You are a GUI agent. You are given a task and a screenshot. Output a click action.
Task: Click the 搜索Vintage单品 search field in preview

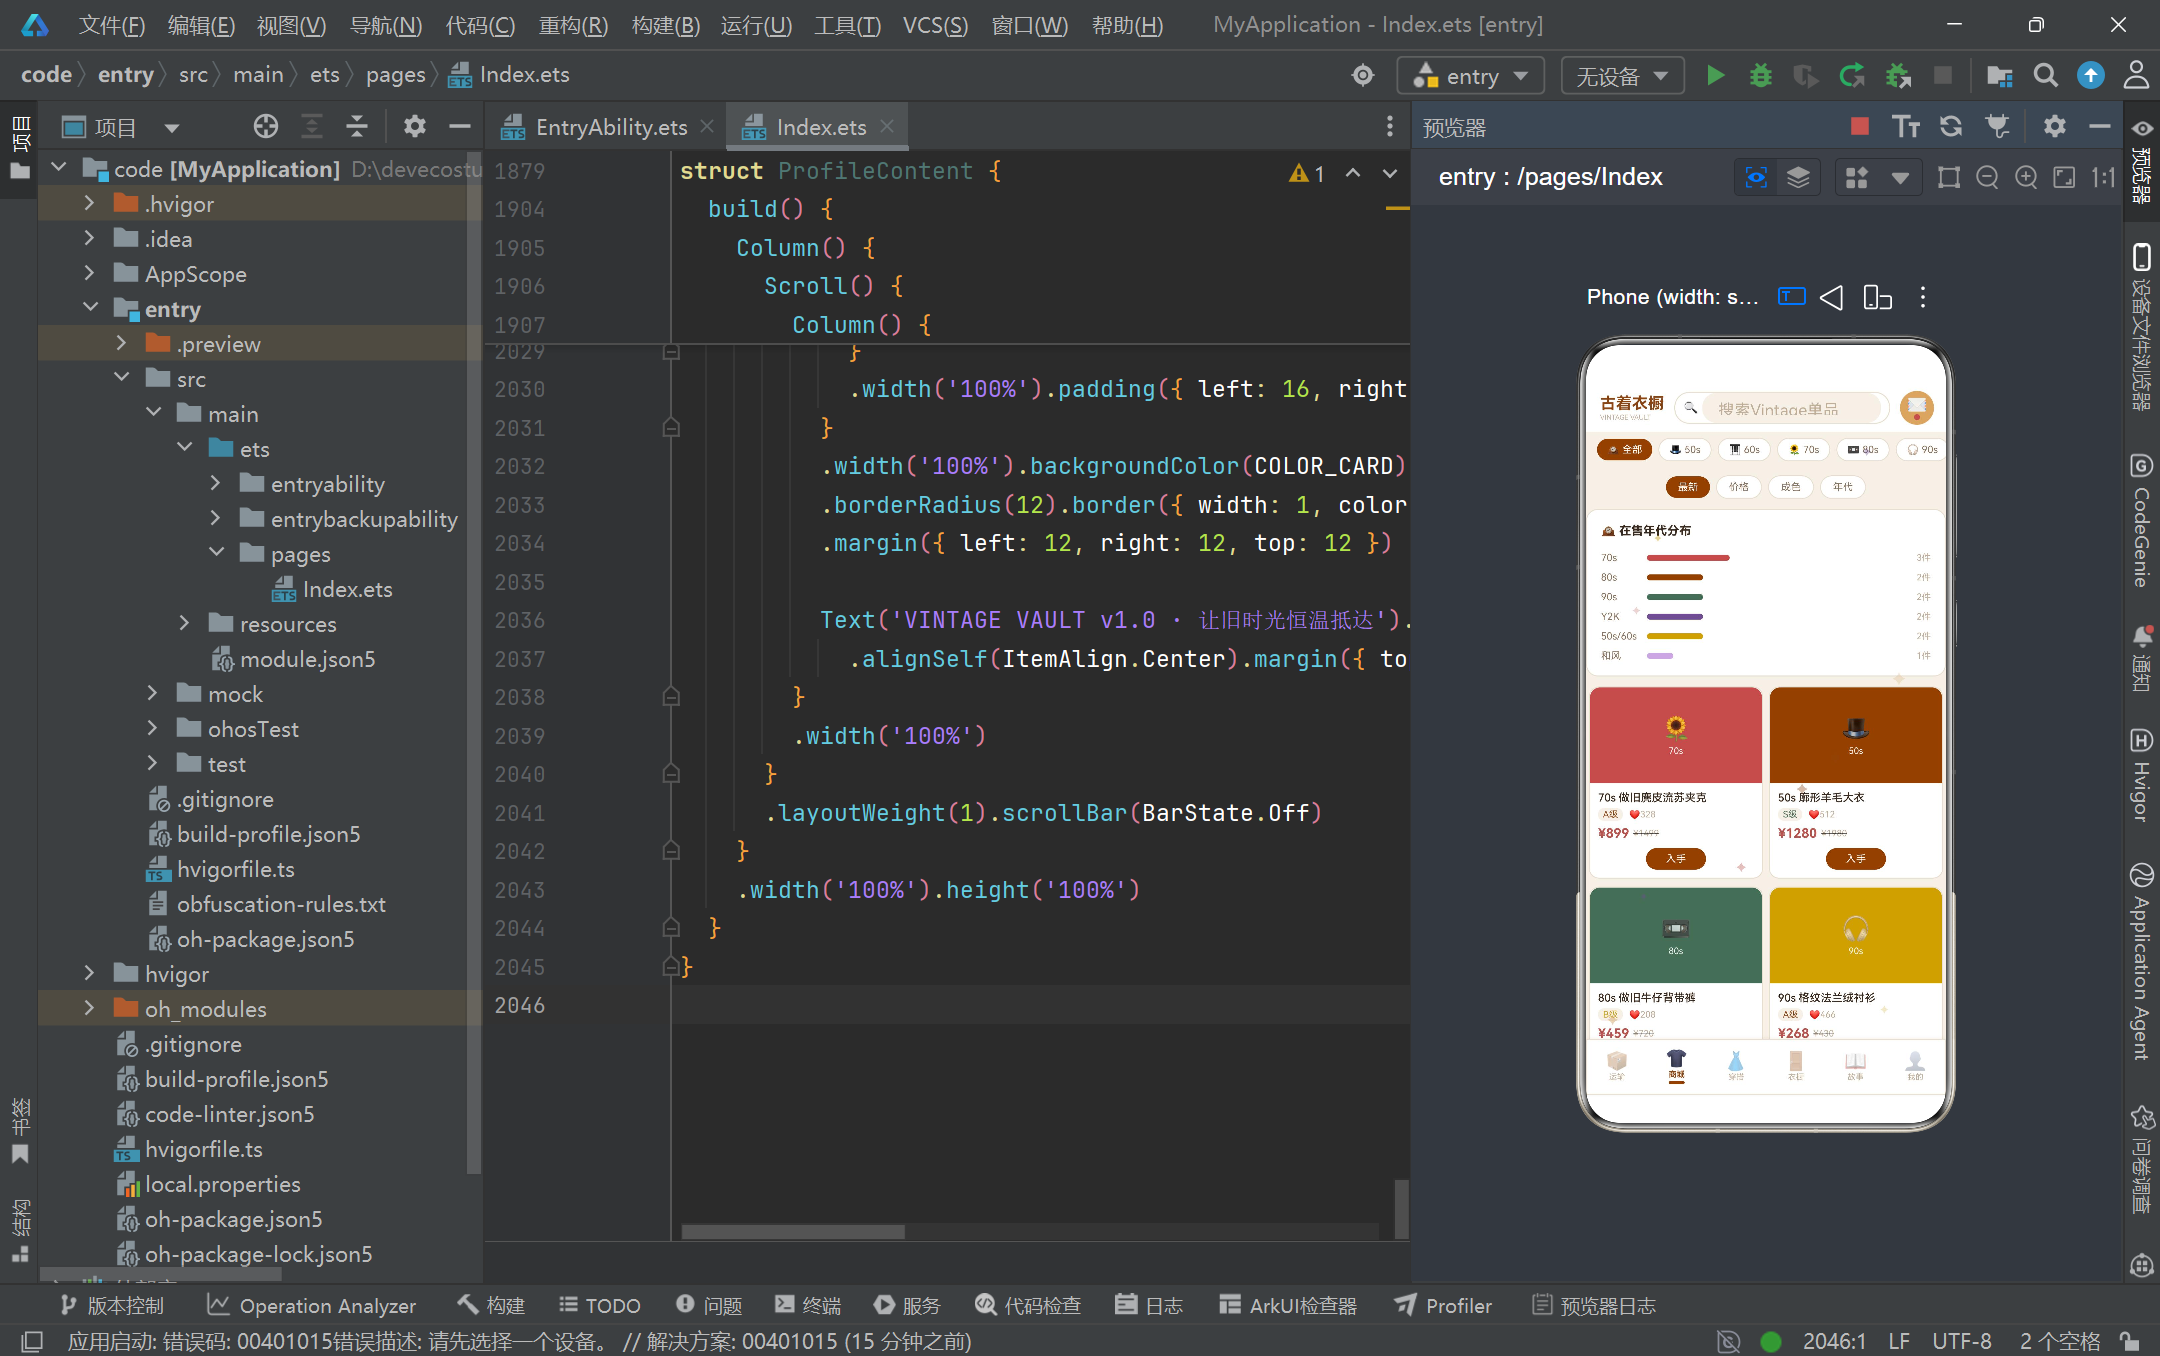coord(1782,408)
